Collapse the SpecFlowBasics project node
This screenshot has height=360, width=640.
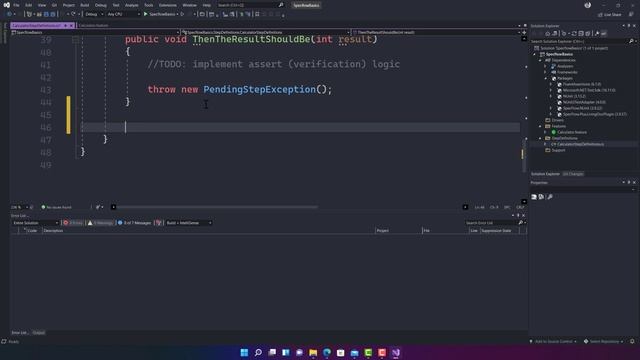point(535,54)
